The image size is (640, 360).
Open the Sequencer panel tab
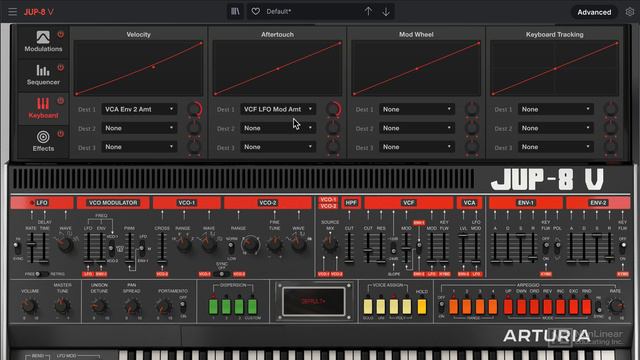pyautogui.click(x=43, y=75)
